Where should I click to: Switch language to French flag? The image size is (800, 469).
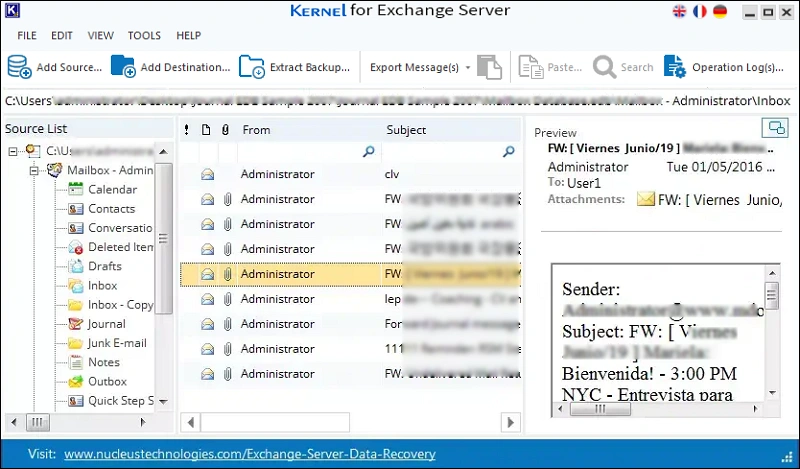point(699,12)
